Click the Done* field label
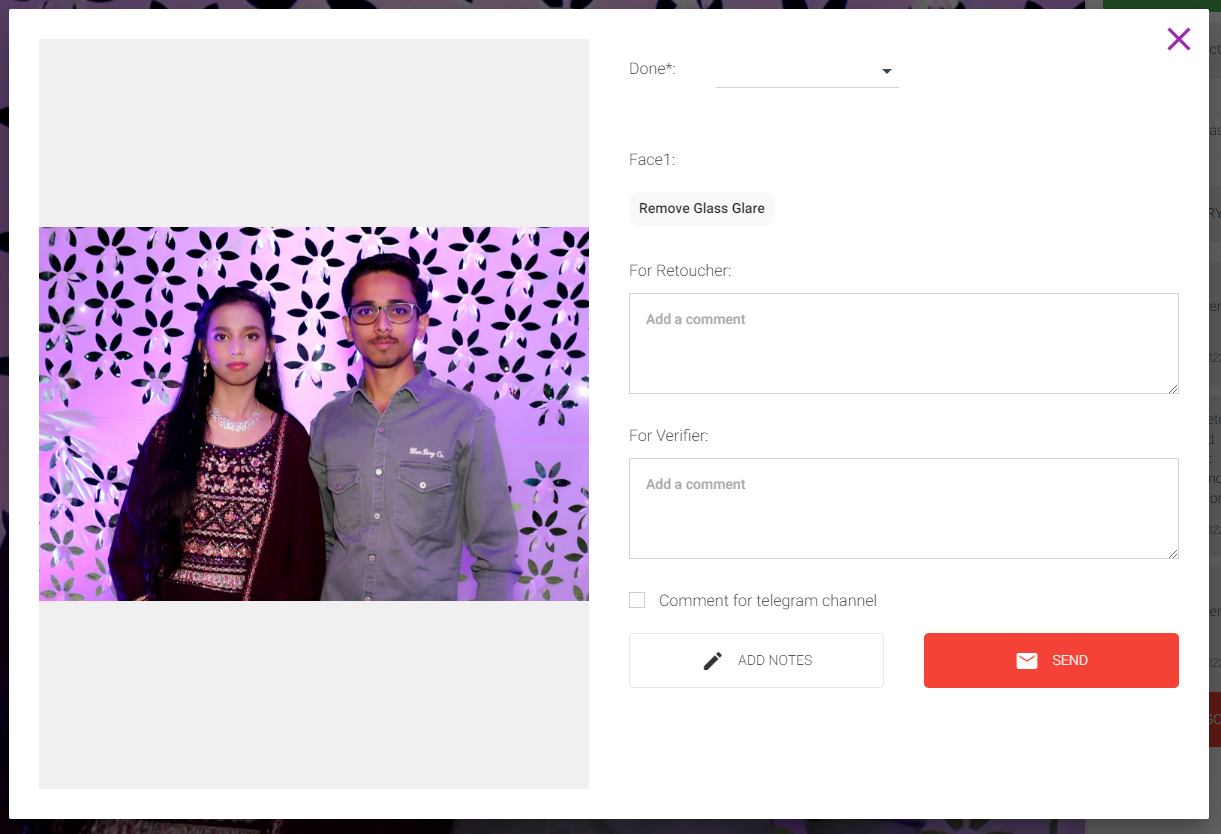The image size is (1221, 834). 652,69
